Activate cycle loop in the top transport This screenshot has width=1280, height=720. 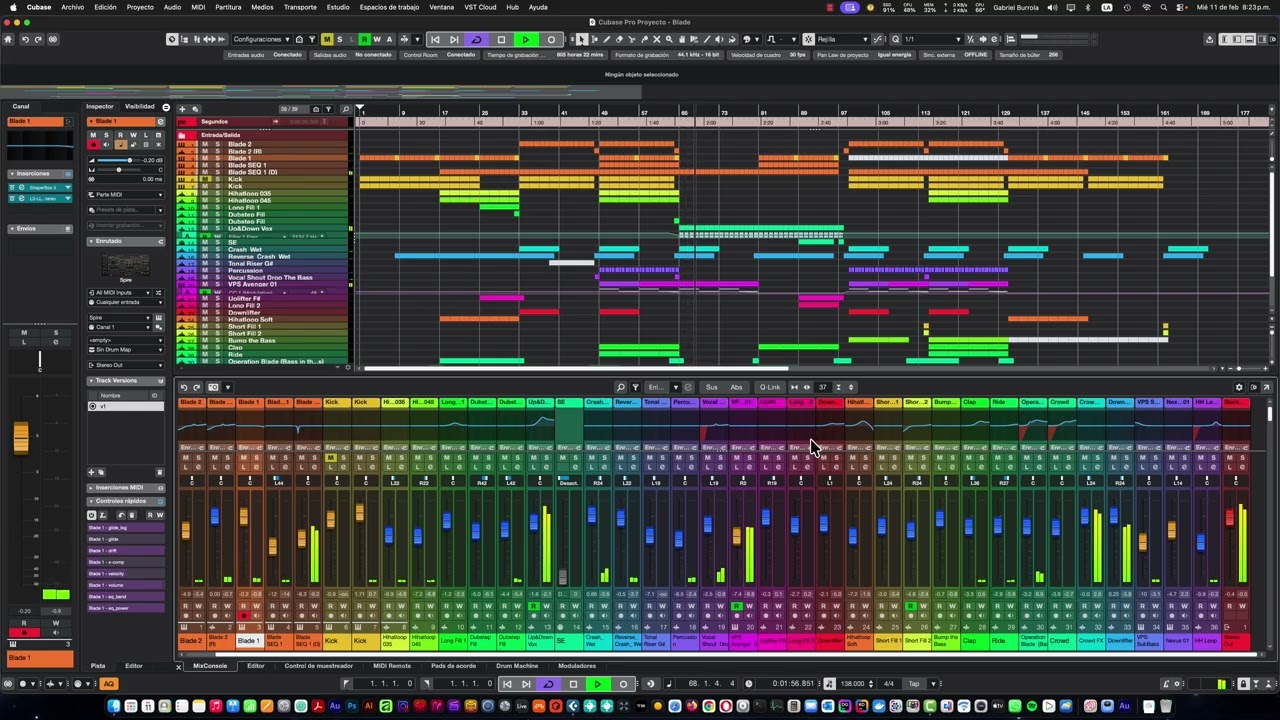(476, 39)
